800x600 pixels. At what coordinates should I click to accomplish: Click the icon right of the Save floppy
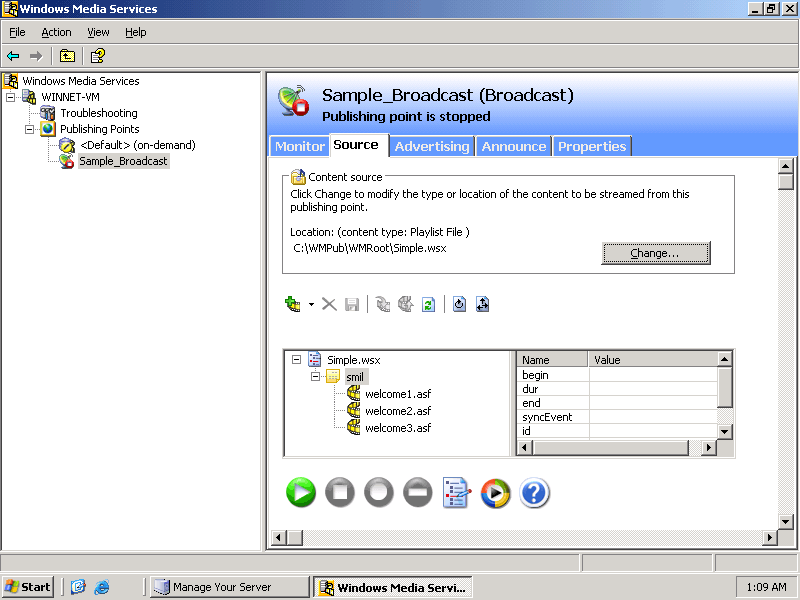(x=383, y=305)
